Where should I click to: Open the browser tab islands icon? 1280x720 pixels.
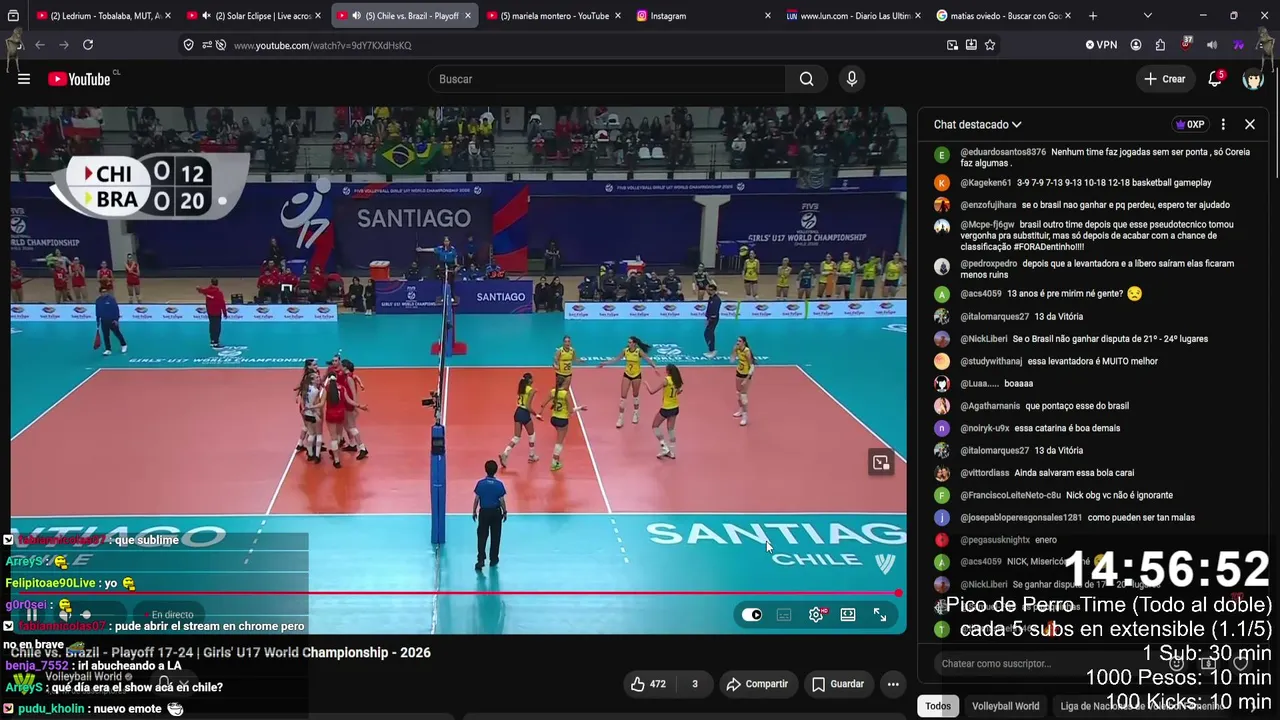(13, 16)
